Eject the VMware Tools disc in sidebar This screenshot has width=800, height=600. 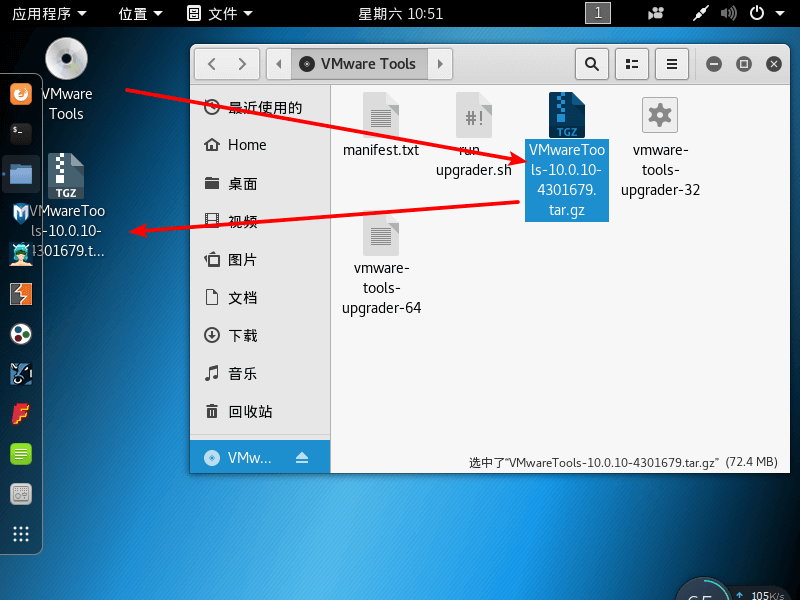click(302, 458)
